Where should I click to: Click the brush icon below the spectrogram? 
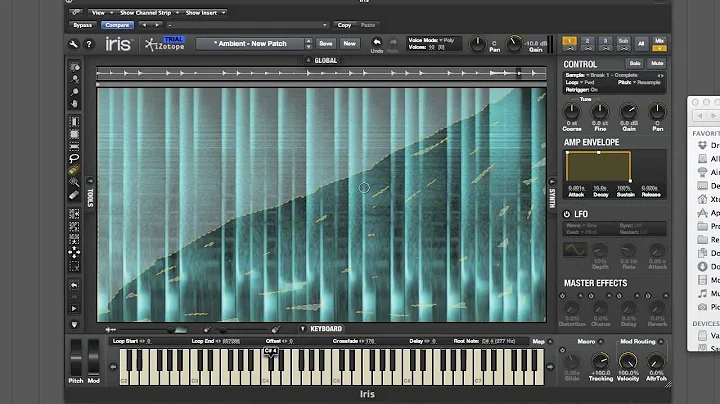pyautogui.click(x=276, y=329)
